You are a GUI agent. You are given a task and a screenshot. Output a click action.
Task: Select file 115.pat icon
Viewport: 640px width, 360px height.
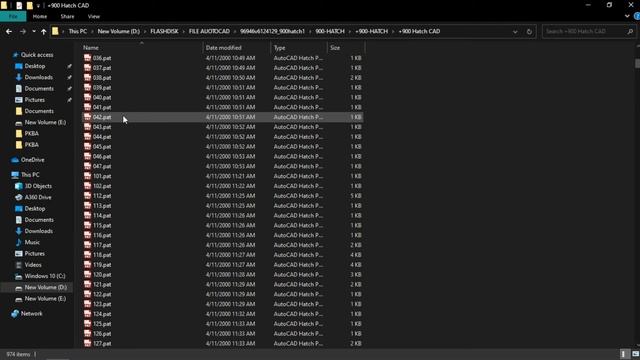(x=87, y=225)
